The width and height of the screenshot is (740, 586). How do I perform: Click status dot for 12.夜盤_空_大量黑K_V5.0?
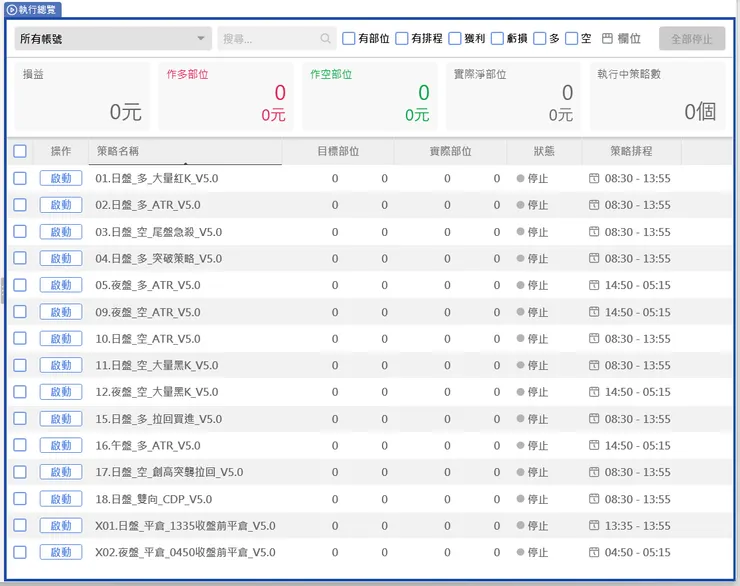tap(521, 392)
